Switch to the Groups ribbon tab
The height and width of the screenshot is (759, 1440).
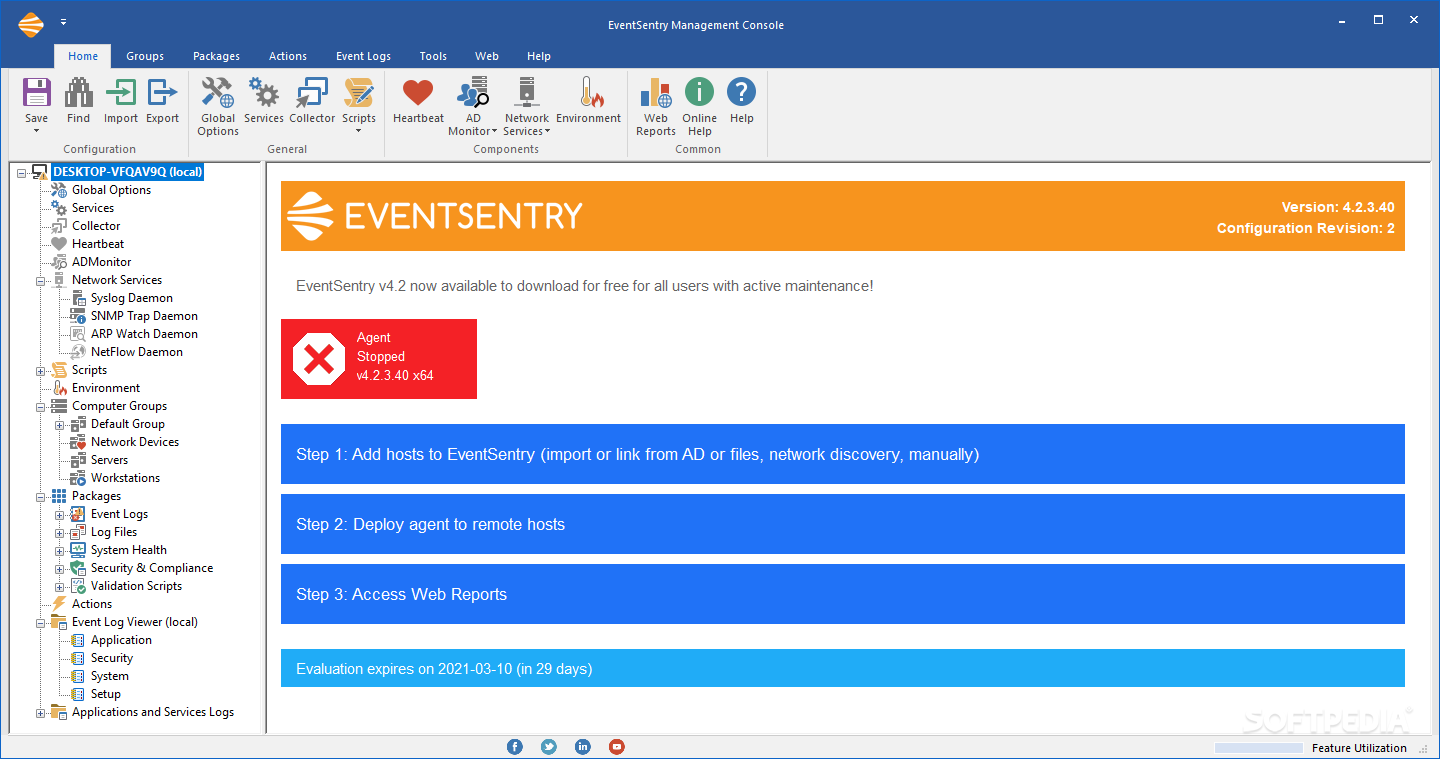point(145,56)
